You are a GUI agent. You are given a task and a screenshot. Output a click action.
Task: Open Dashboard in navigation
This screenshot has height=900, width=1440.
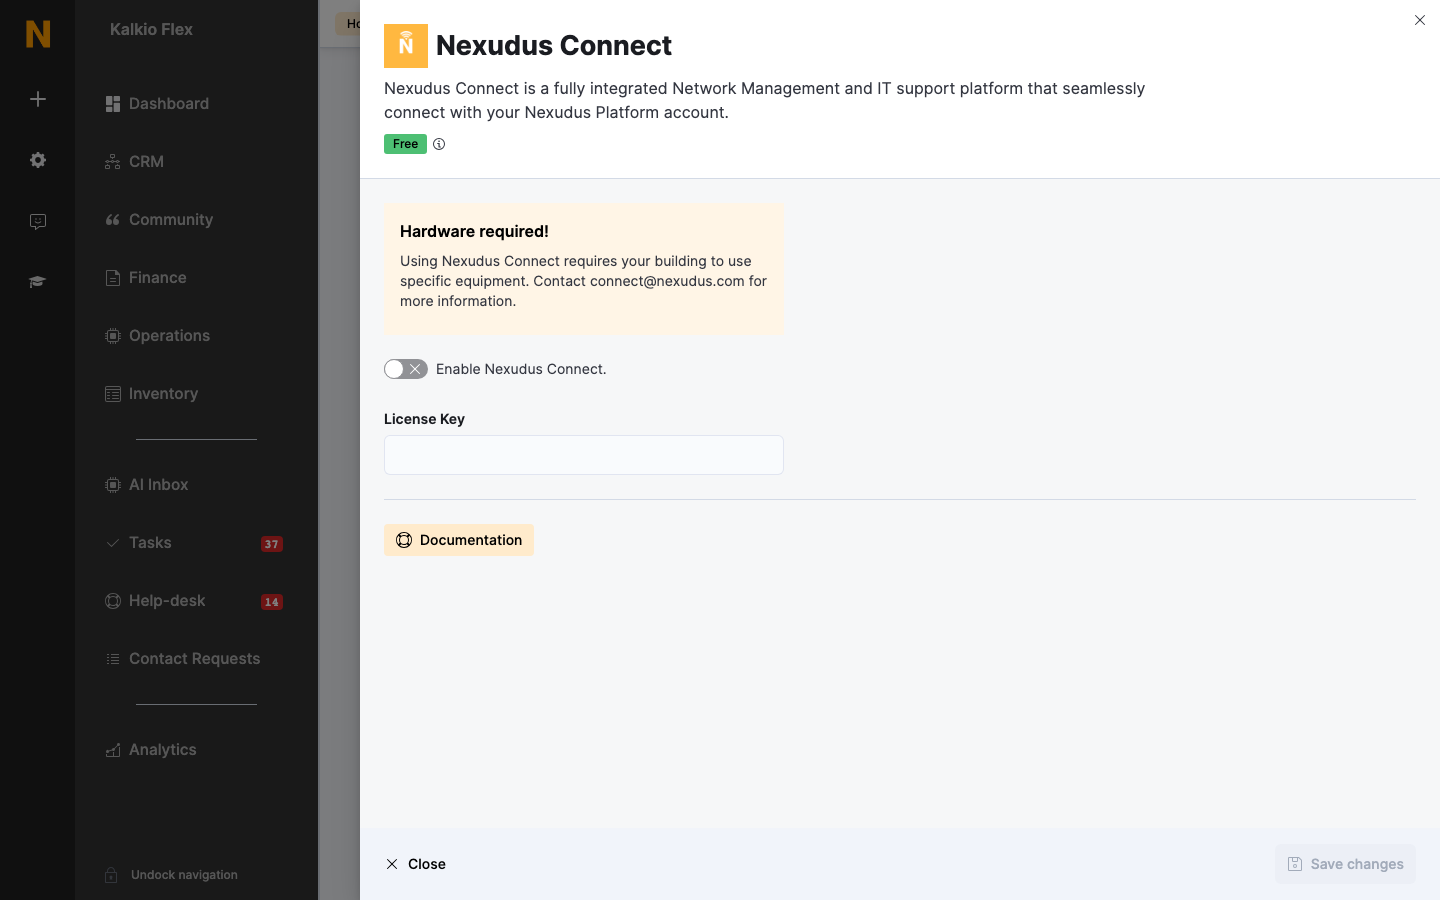pos(157,104)
